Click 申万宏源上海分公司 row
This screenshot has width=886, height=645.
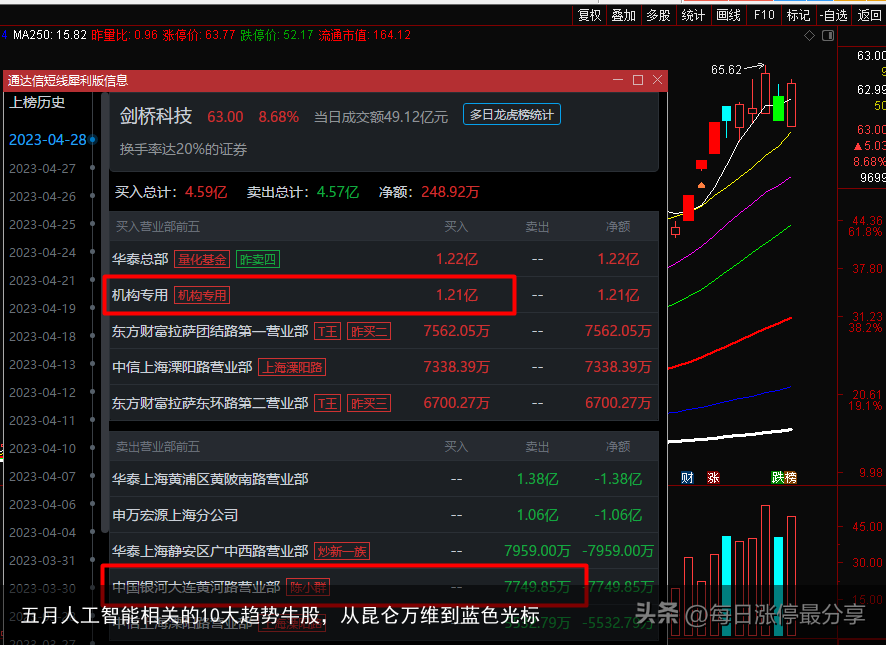pos(384,516)
